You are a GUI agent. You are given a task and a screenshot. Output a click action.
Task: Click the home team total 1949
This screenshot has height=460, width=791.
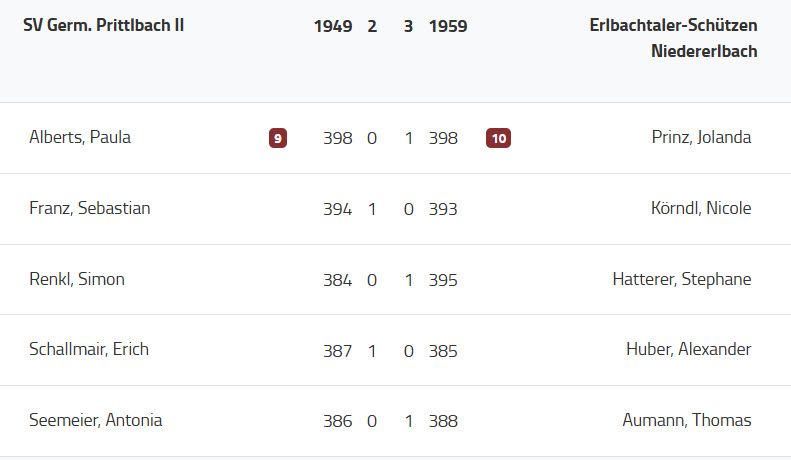coord(333,26)
